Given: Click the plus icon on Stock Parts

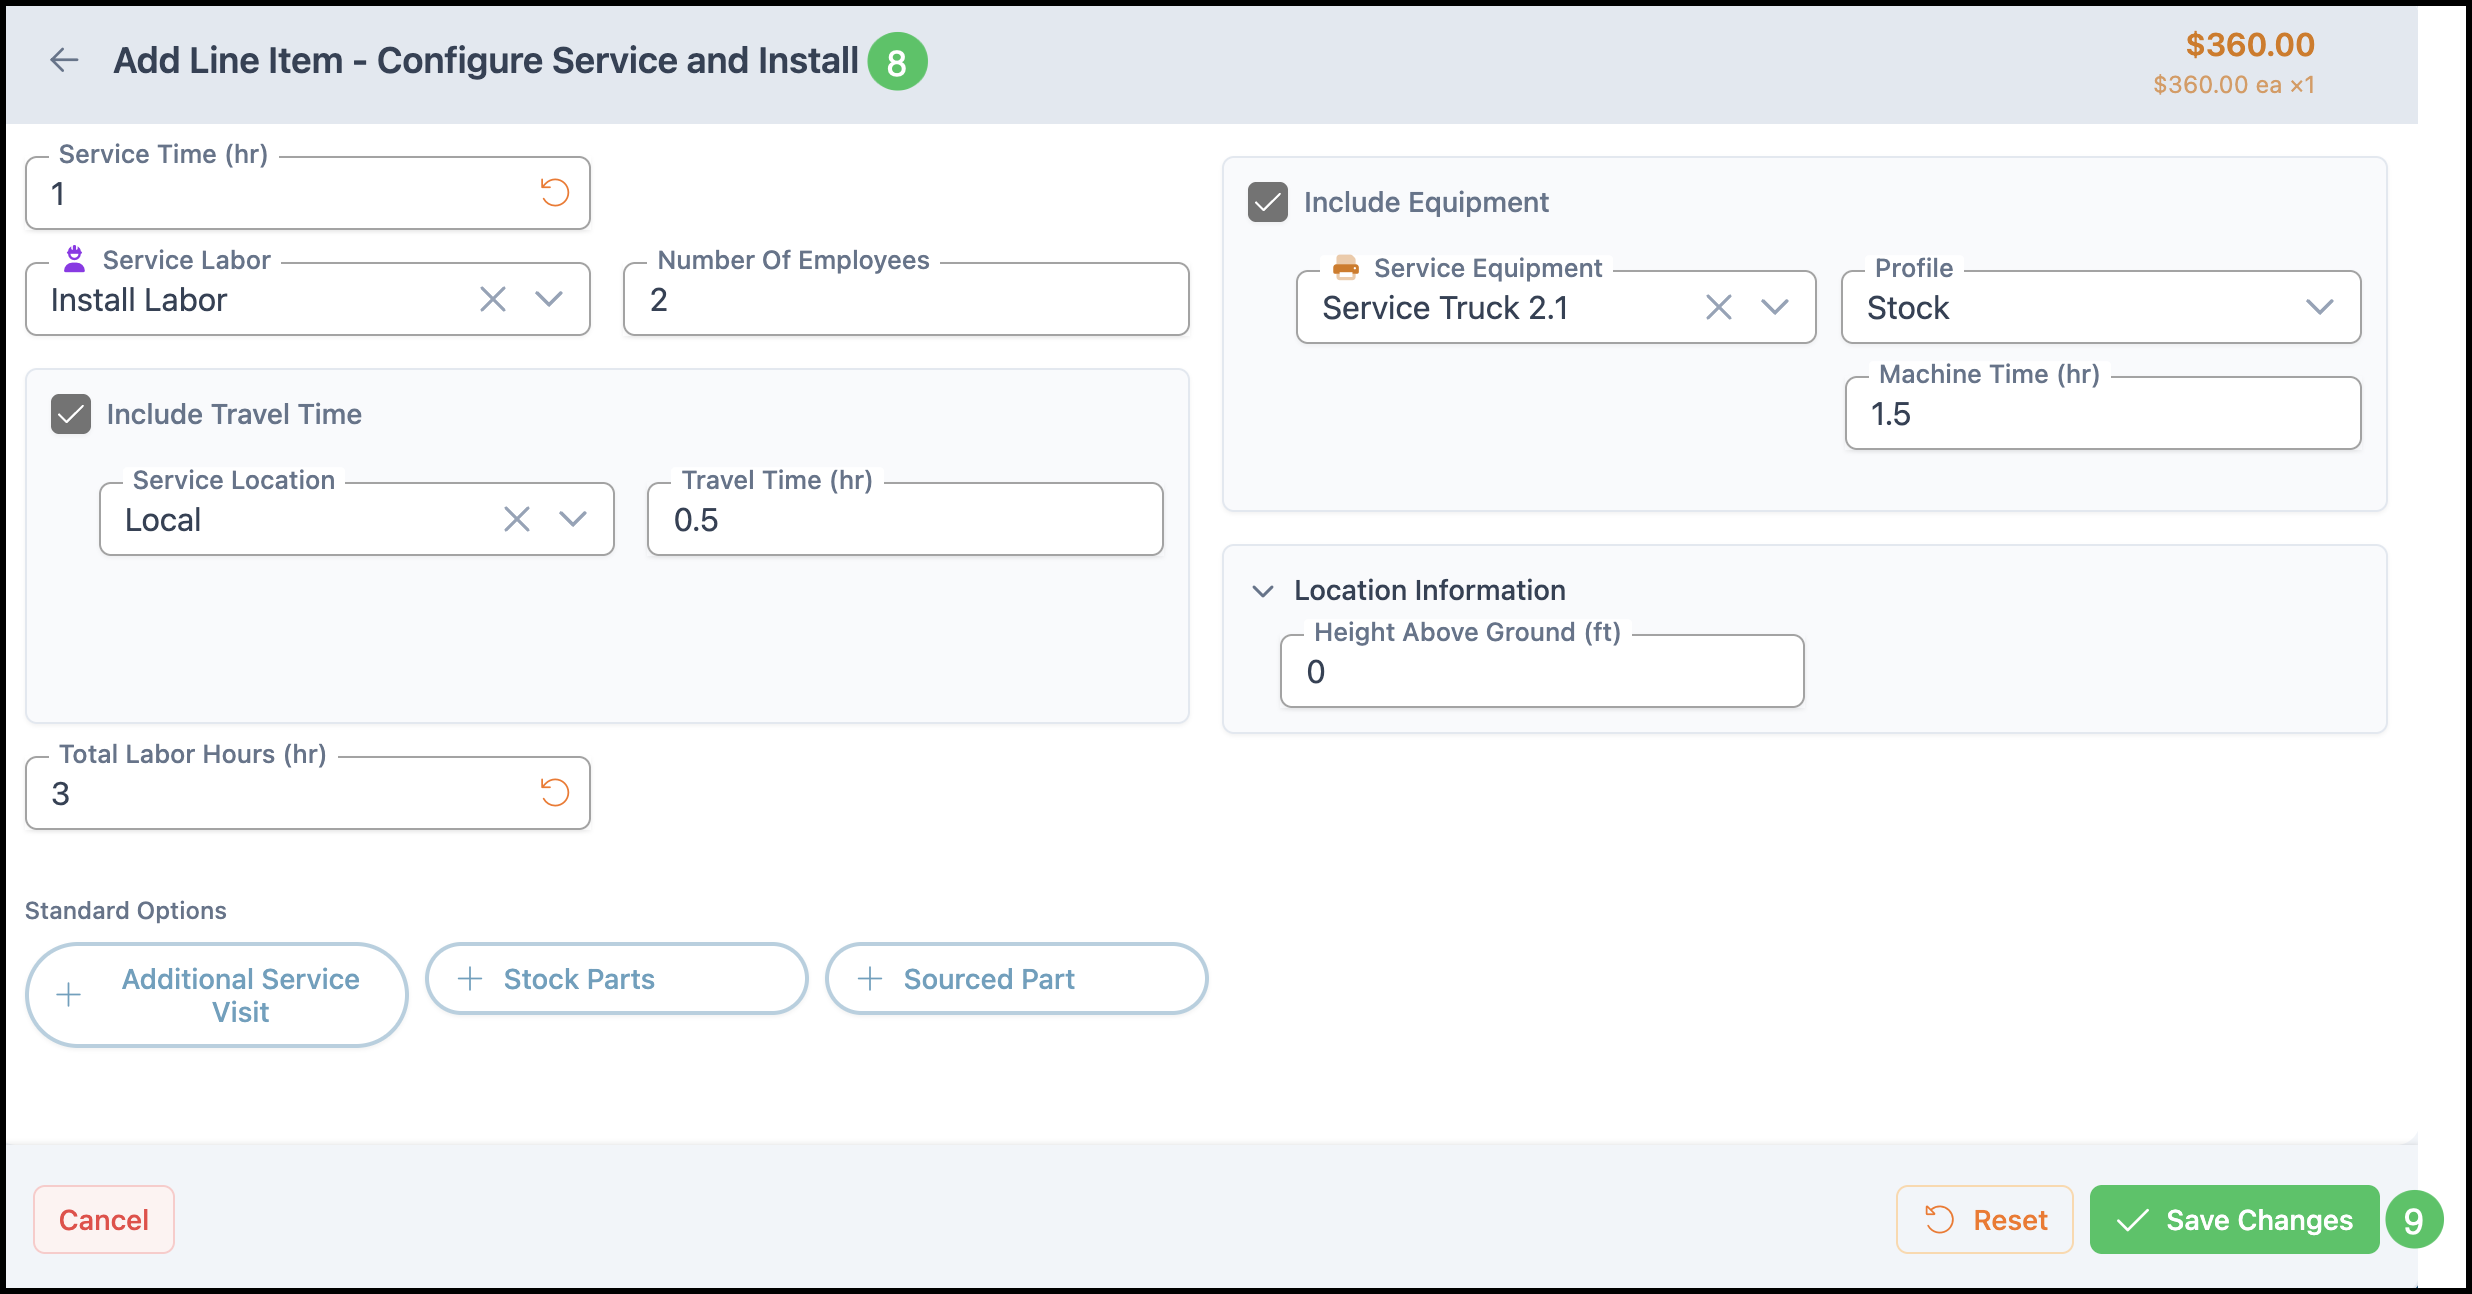Looking at the screenshot, I should click(470, 978).
